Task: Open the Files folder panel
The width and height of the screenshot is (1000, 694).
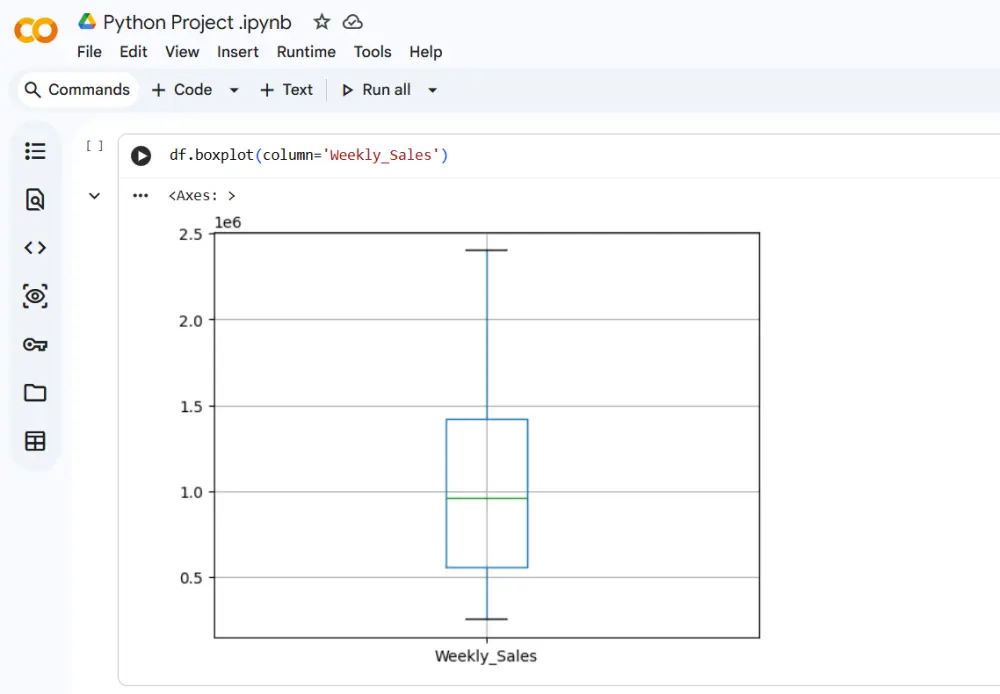Action: pos(35,393)
